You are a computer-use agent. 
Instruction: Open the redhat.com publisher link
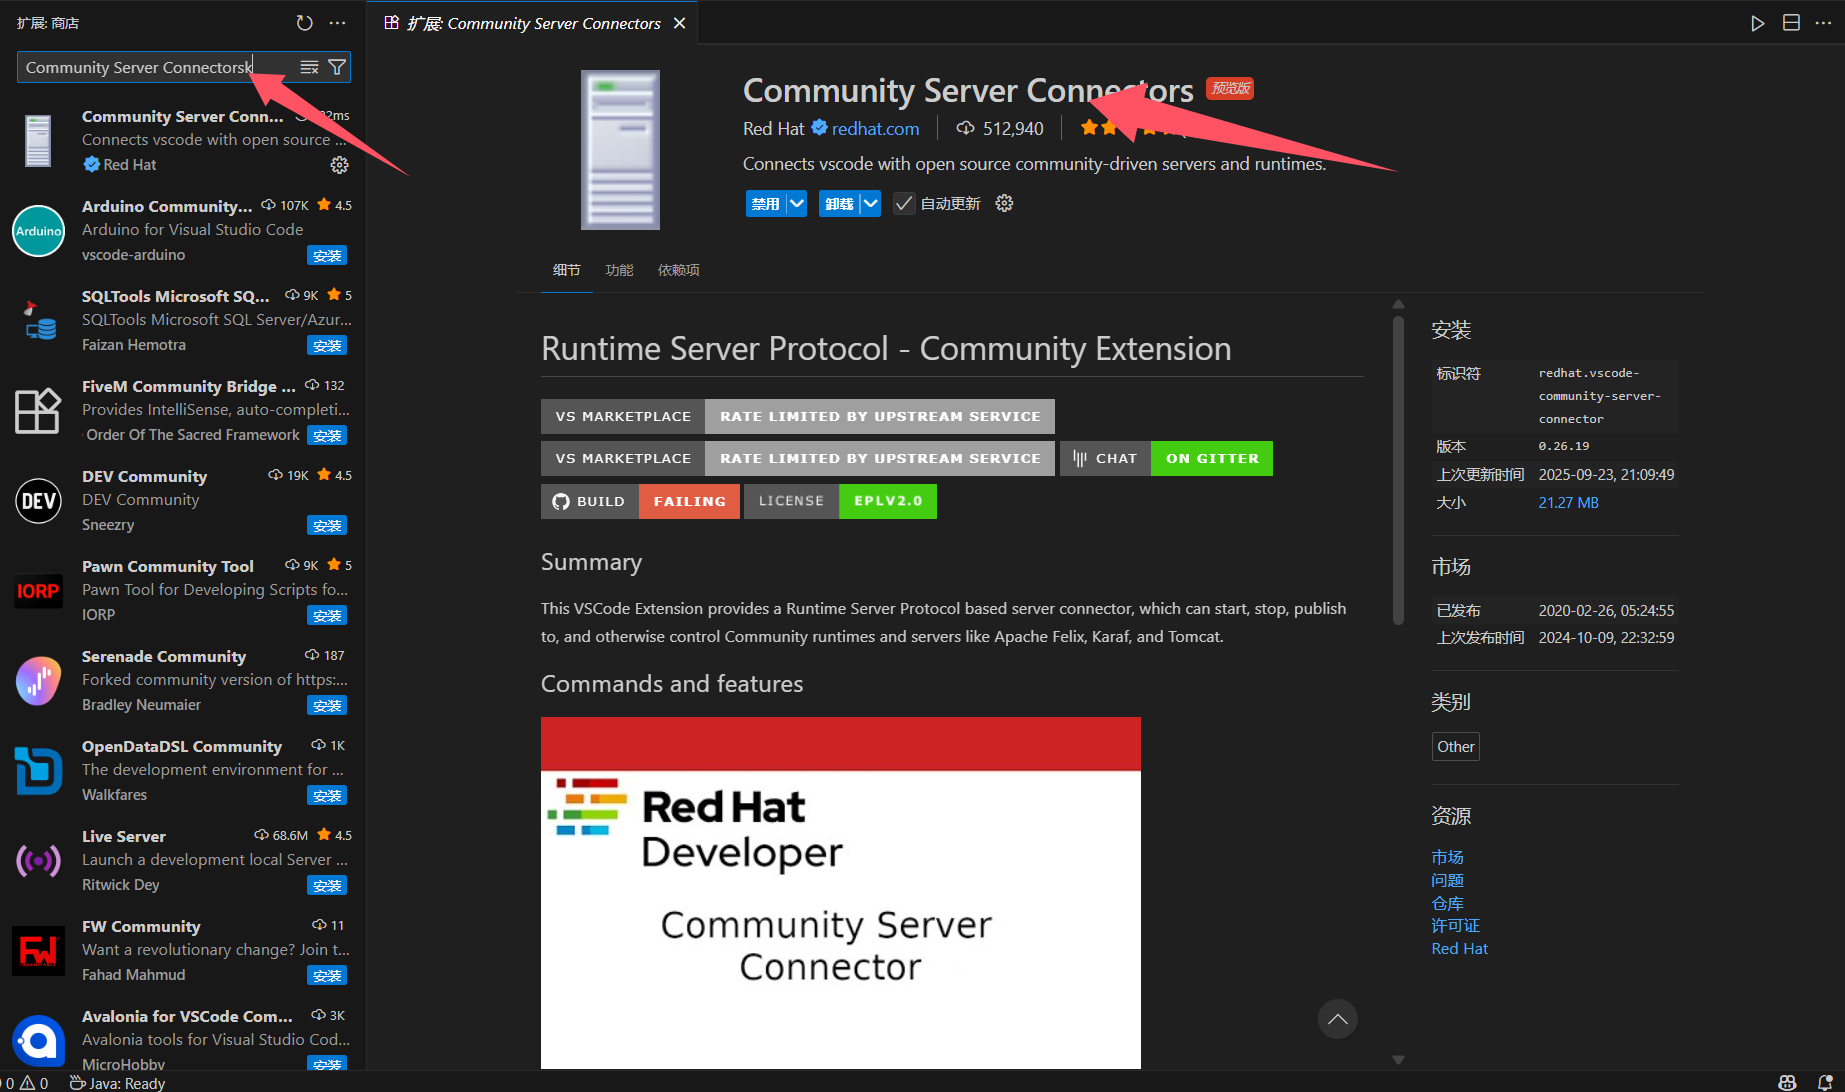(x=875, y=128)
